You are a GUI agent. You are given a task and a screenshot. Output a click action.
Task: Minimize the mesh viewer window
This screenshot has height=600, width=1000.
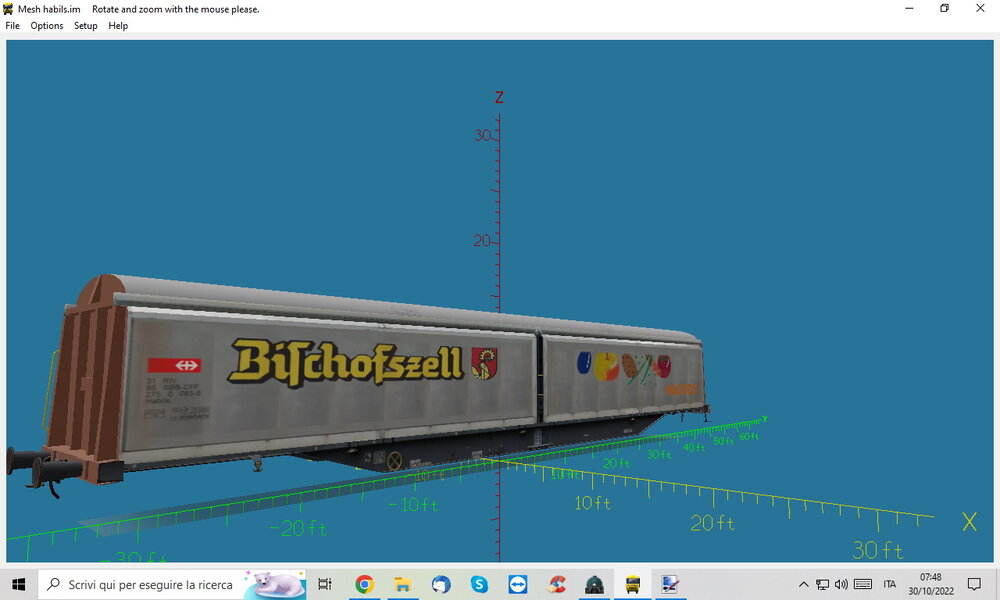pos(909,8)
